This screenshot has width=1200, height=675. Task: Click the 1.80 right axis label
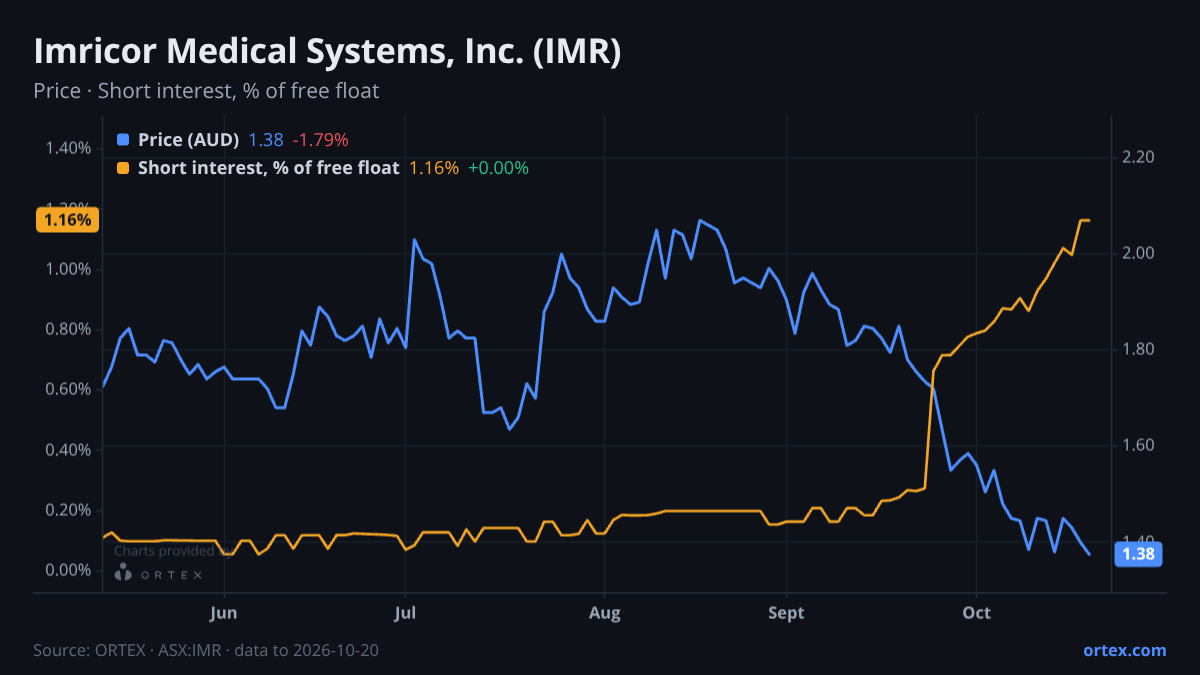pos(1139,349)
